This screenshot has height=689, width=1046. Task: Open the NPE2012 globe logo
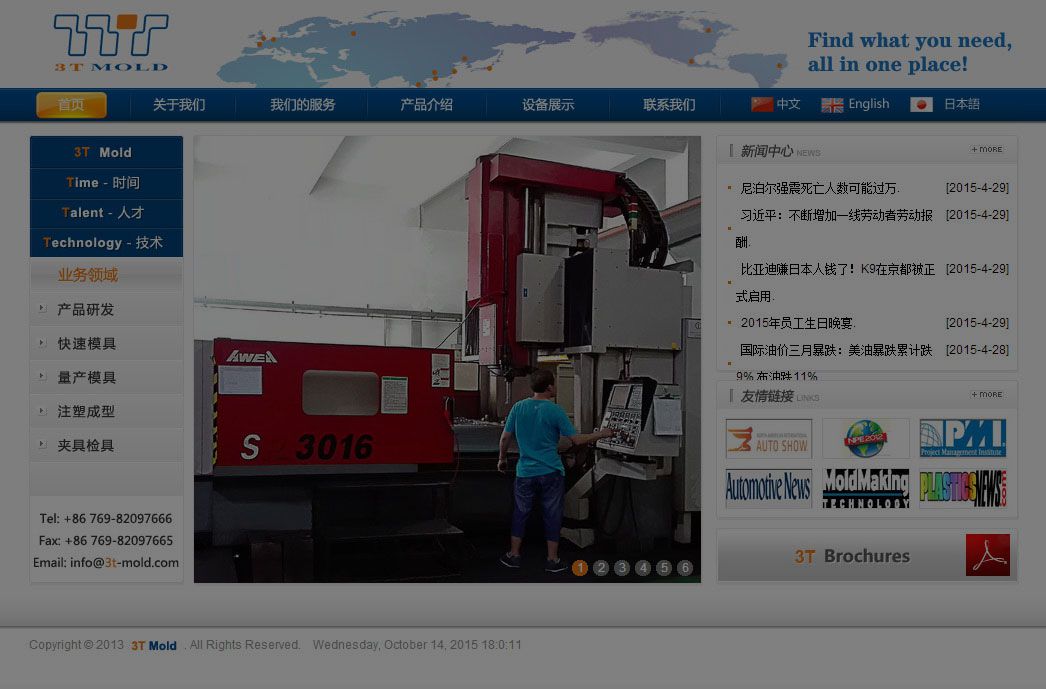(x=865, y=438)
